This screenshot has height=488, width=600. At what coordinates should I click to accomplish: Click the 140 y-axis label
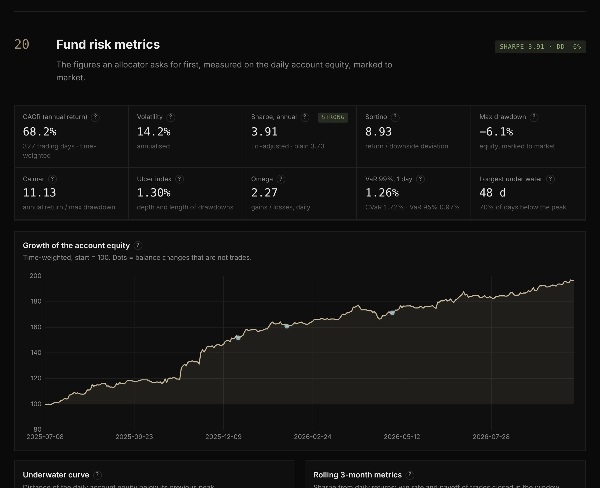click(x=36, y=353)
